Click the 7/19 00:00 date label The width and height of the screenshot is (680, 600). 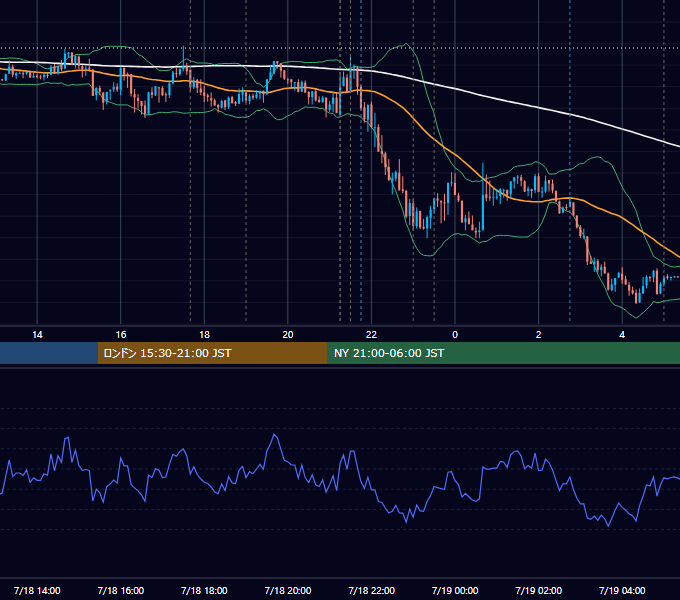point(455,590)
